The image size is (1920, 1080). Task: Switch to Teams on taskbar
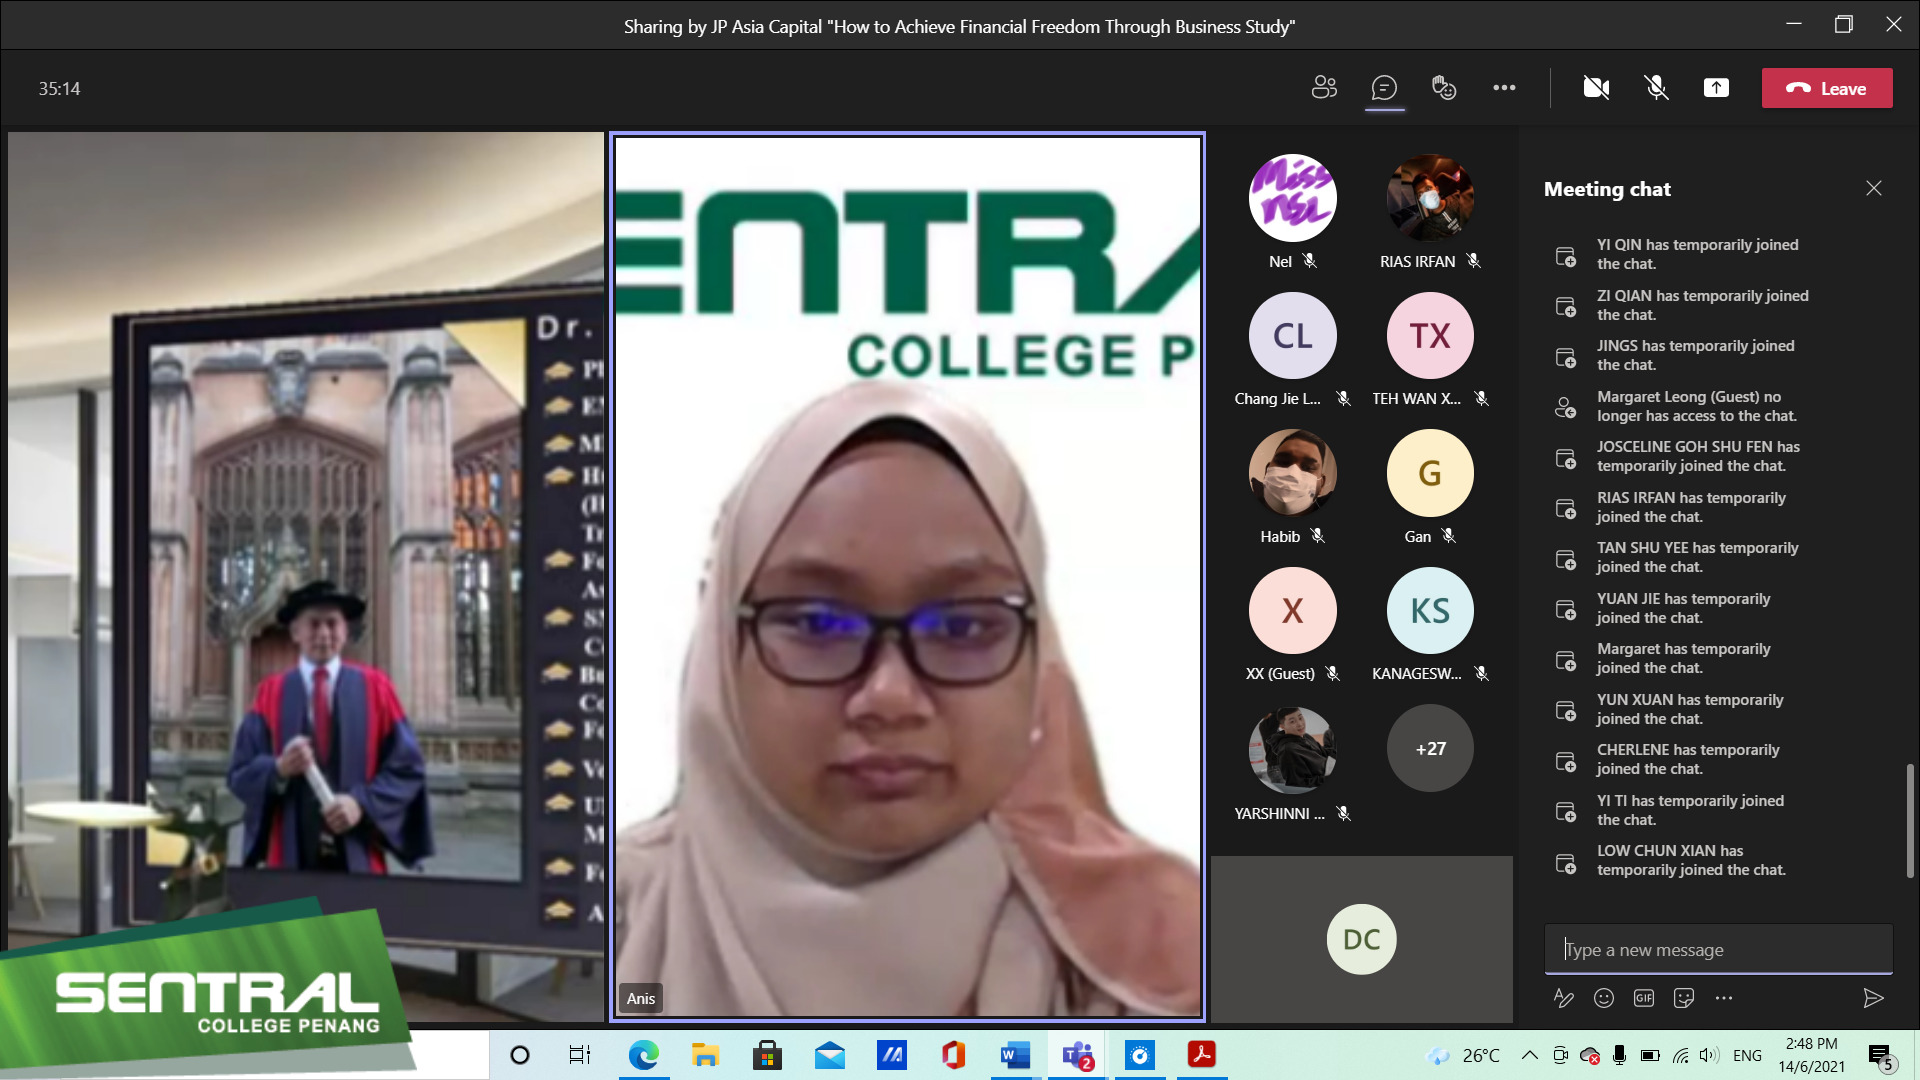click(x=1077, y=1055)
